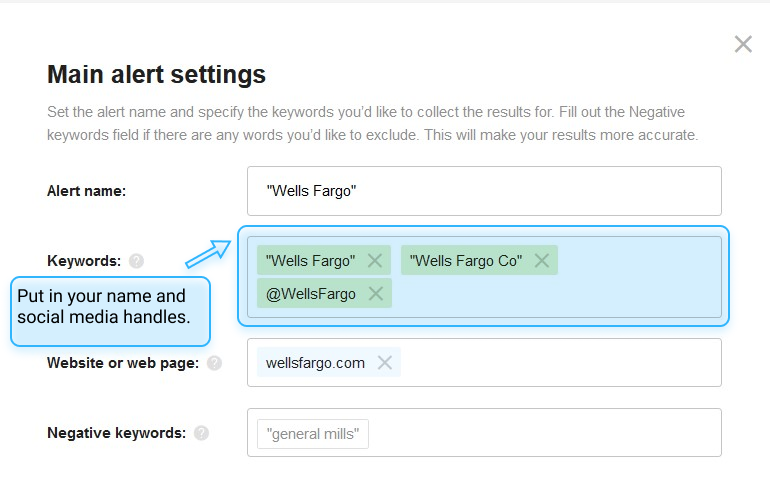770x487 pixels.
Task: Remove the "Wells Fargo Co" keyword tag
Action: click(x=542, y=261)
